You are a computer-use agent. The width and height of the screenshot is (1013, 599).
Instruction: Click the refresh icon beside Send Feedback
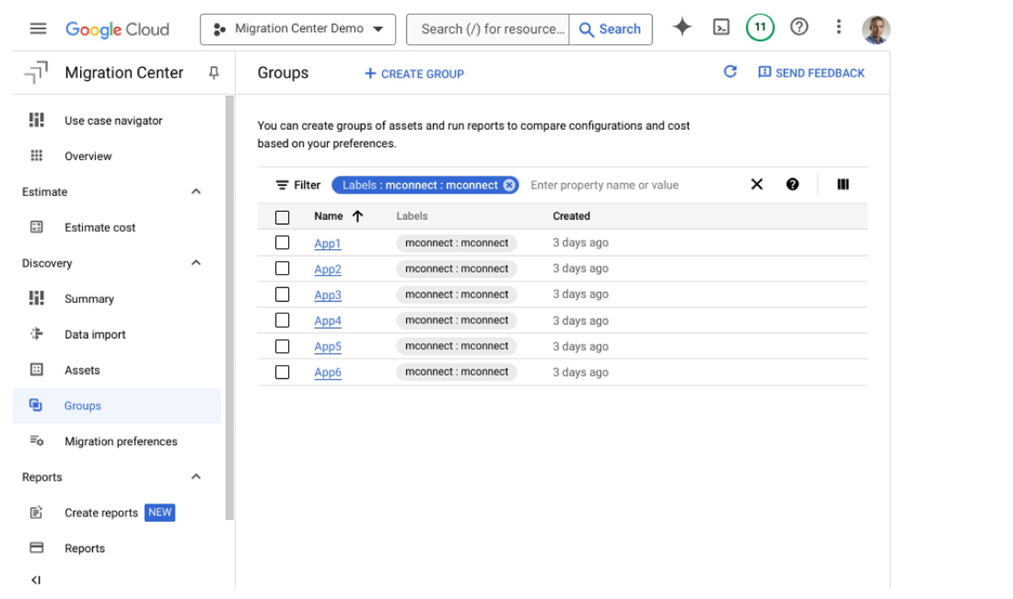coord(730,72)
